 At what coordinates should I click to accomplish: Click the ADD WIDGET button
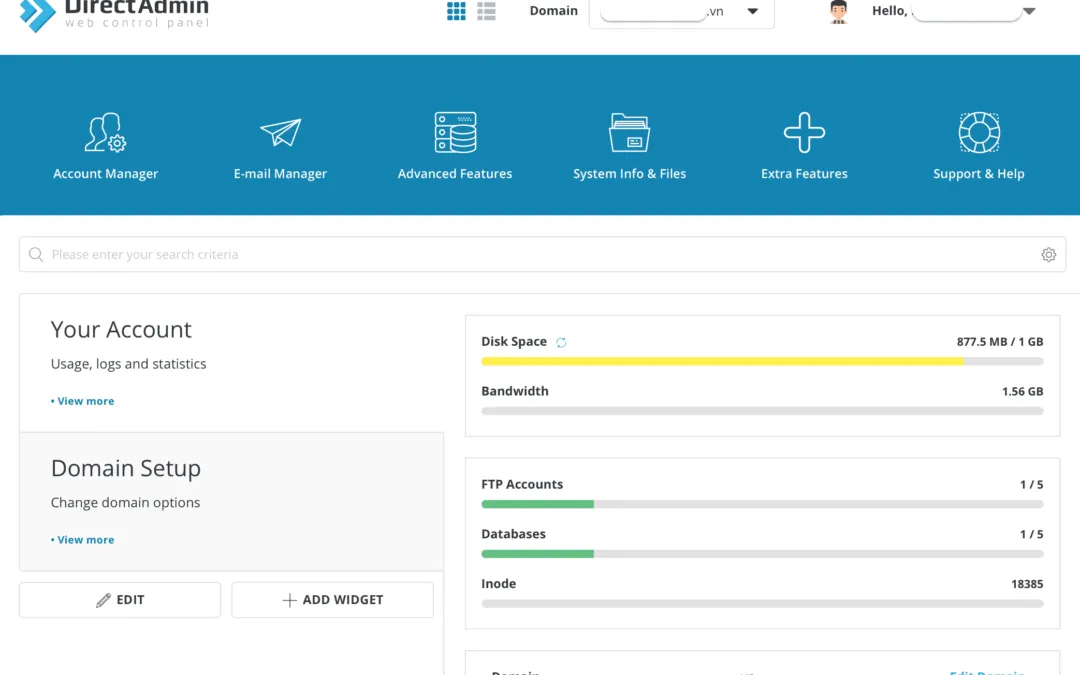click(x=332, y=599)
